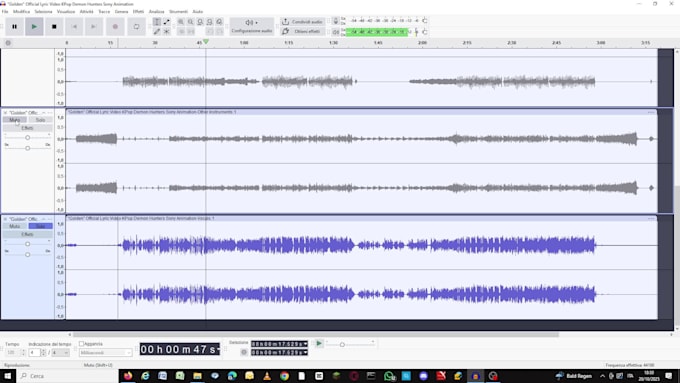
Task: Open Other Instruments clip menu dots
Action: click(651, 112)
